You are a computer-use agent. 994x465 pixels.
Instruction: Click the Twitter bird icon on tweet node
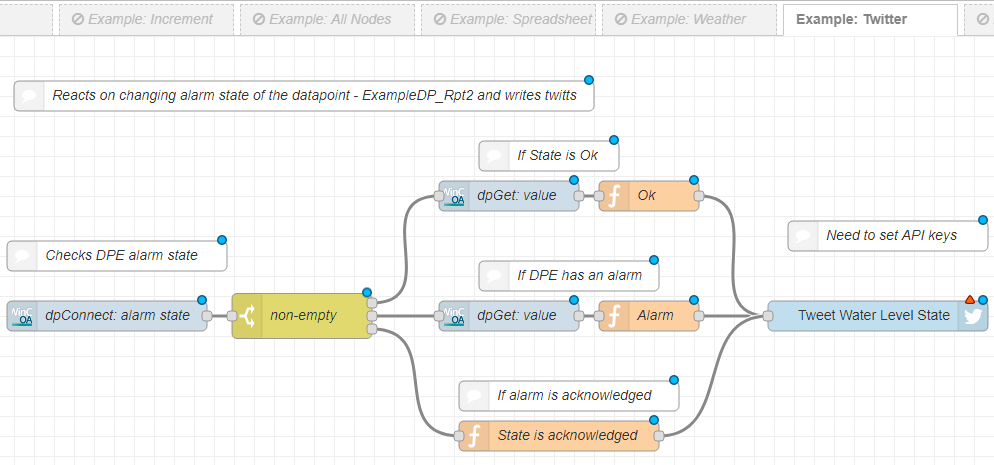coord(973,316)
